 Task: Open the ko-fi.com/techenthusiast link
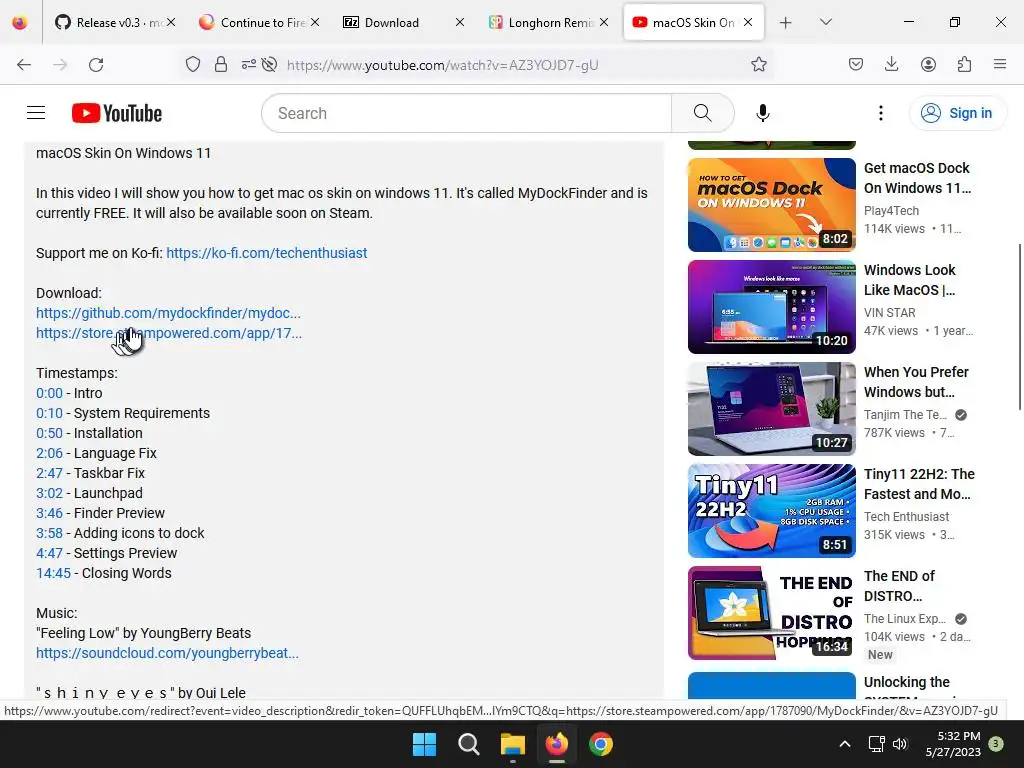coord(266,253)
